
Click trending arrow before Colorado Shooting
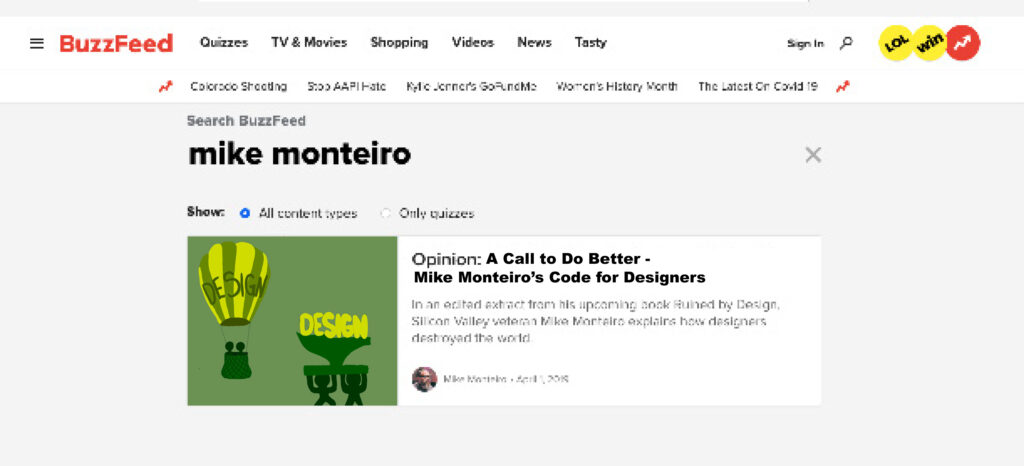(x=166, y=86)
